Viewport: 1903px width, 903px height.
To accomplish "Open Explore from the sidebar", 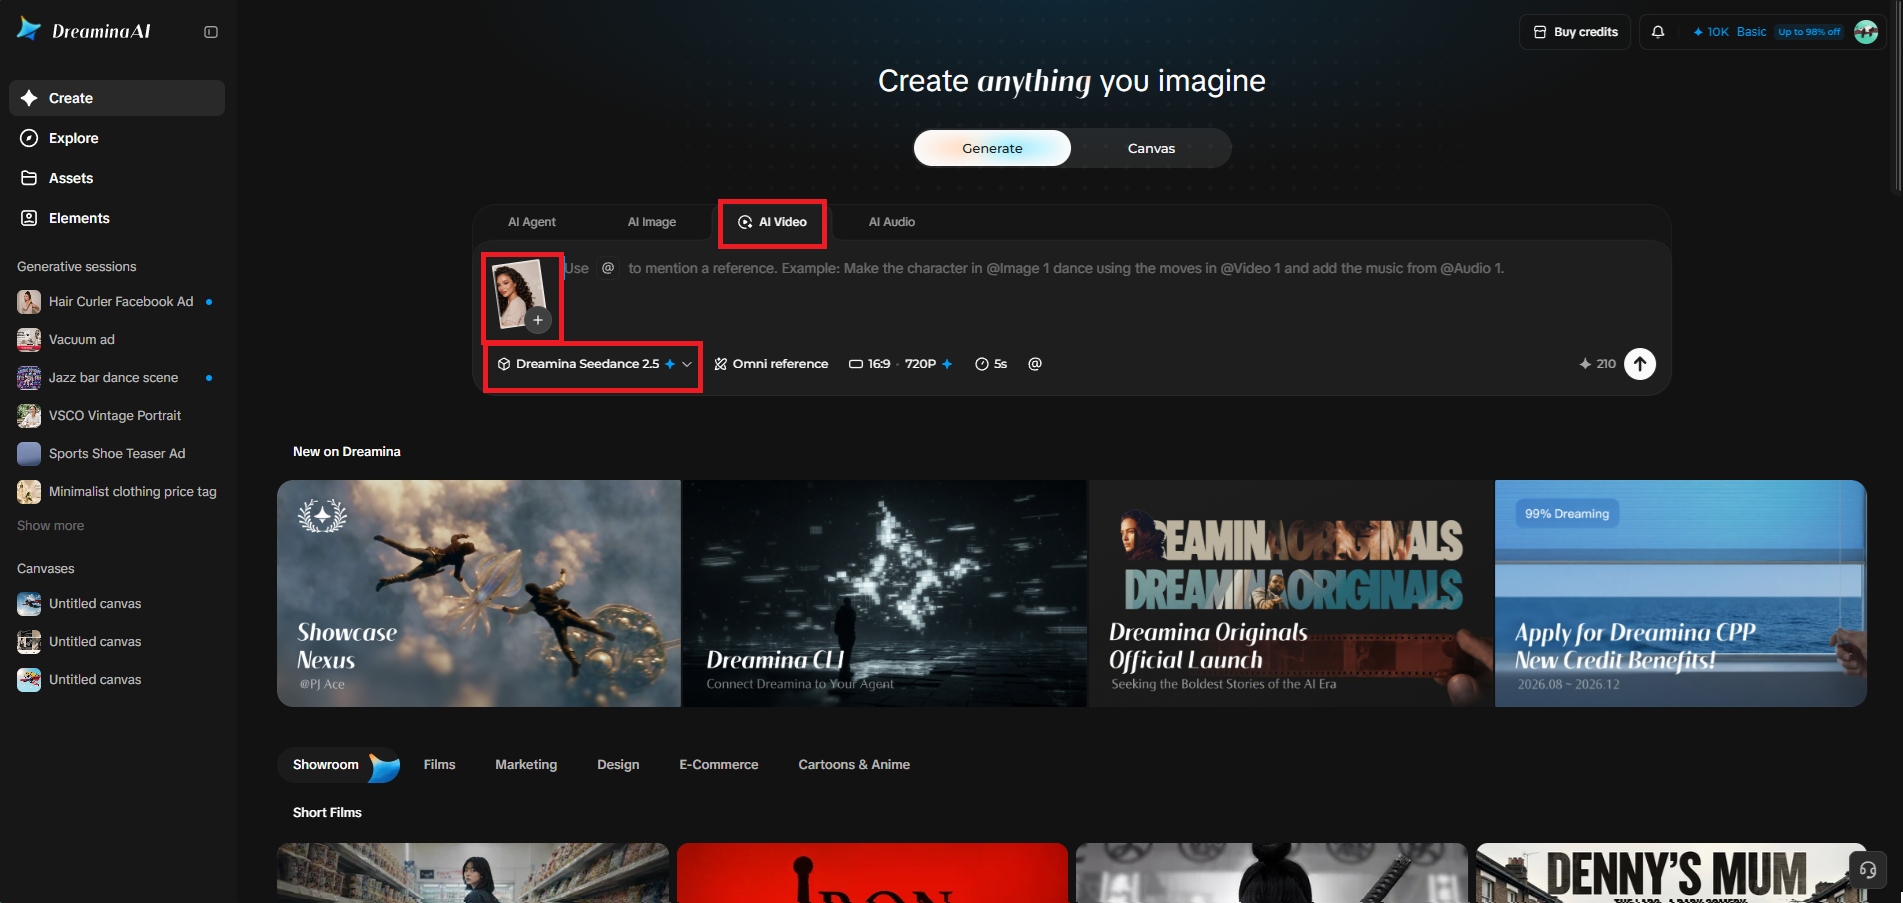I will (117, 138).
